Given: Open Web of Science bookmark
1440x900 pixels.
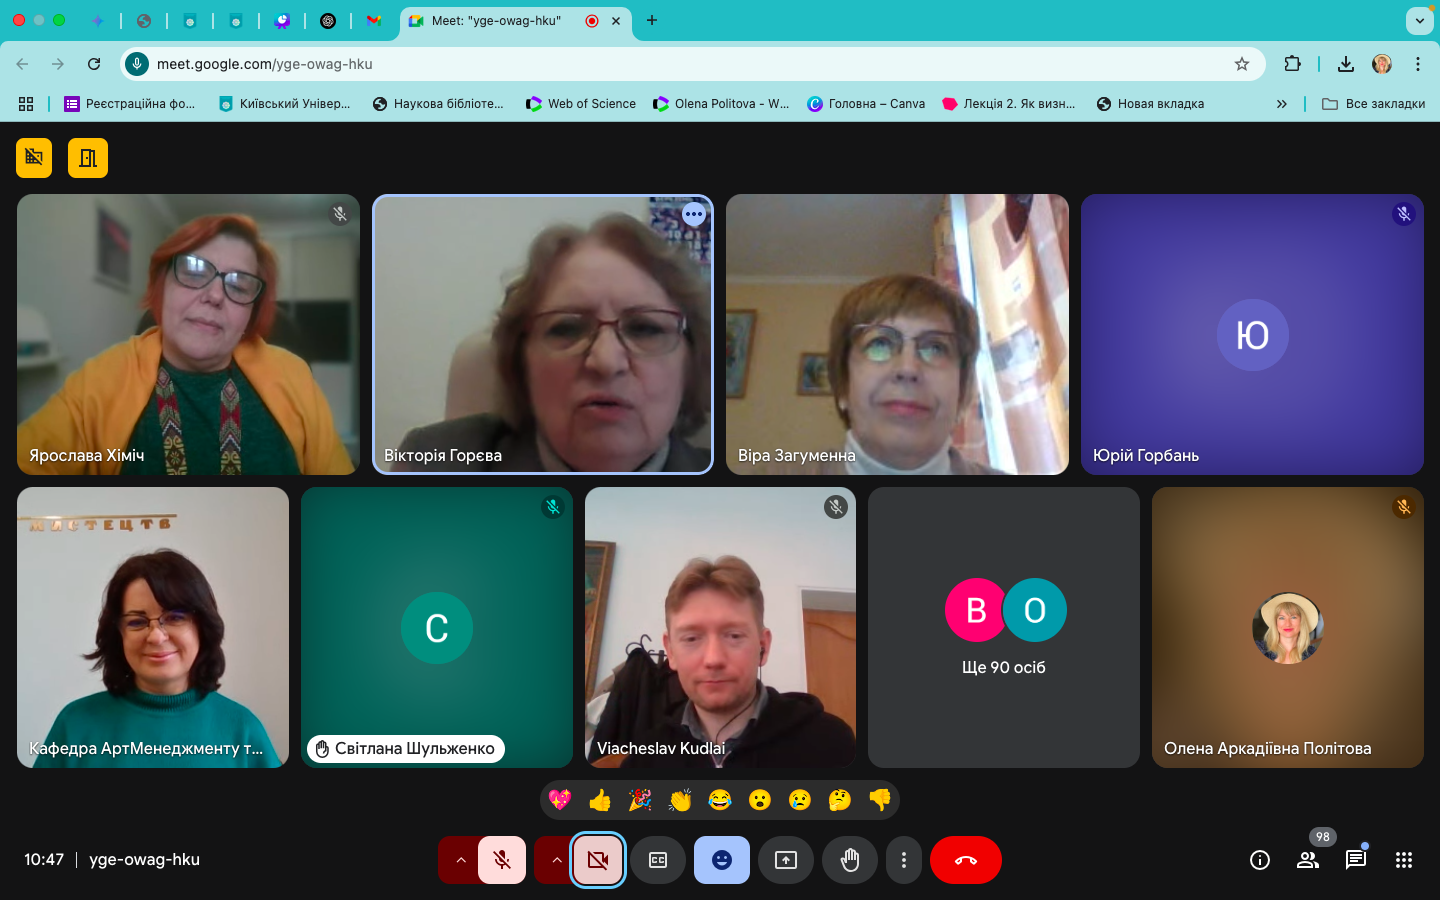Looking at the screenshot, I should coord(581,103).
